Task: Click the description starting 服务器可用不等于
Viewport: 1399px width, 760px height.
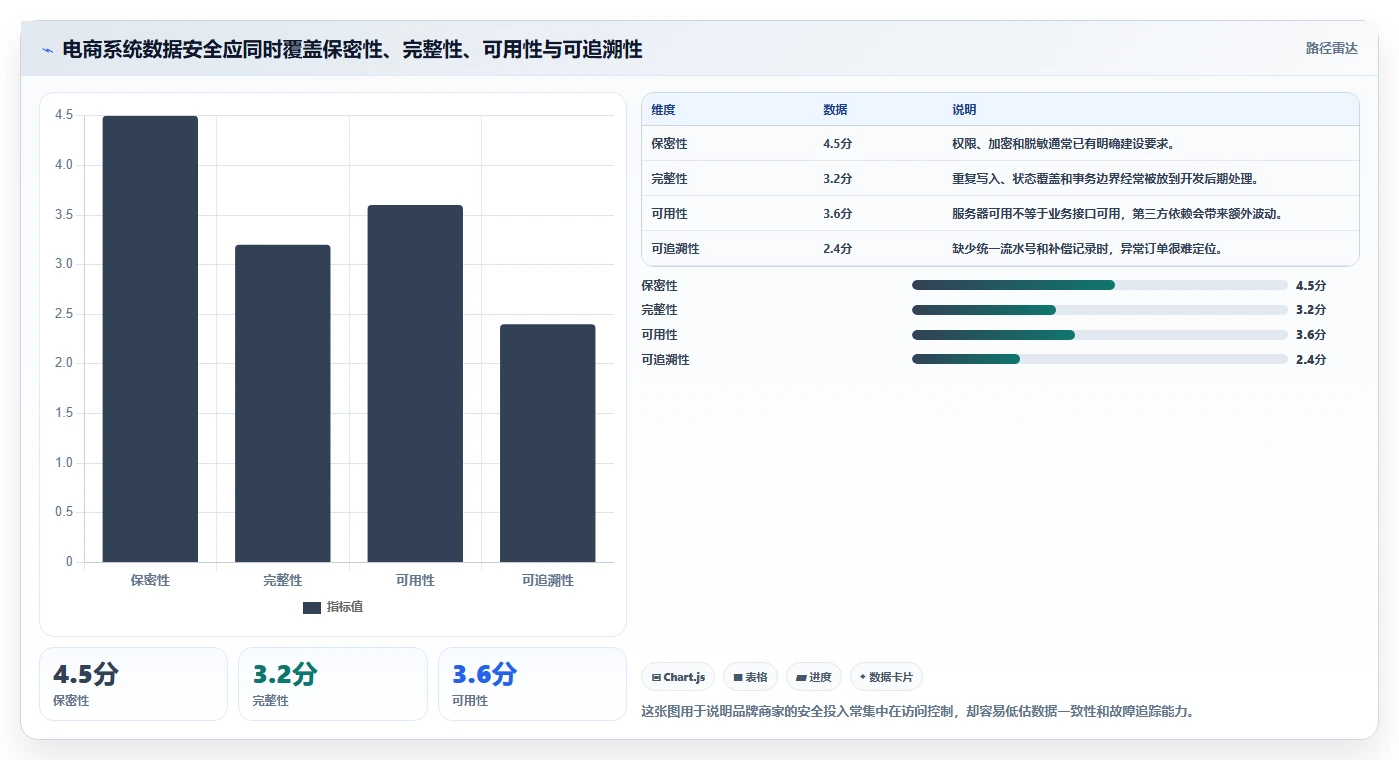Action: click(x=1117, y=214)
